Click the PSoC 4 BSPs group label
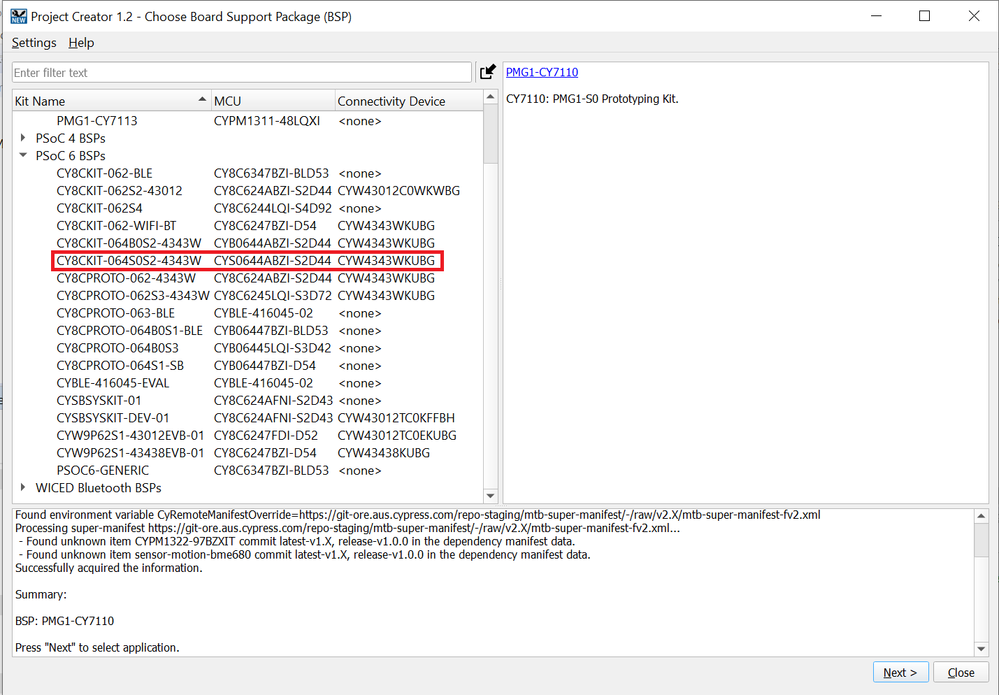The image size is (999, 695). pyautogui.click(x=71, y=138)
